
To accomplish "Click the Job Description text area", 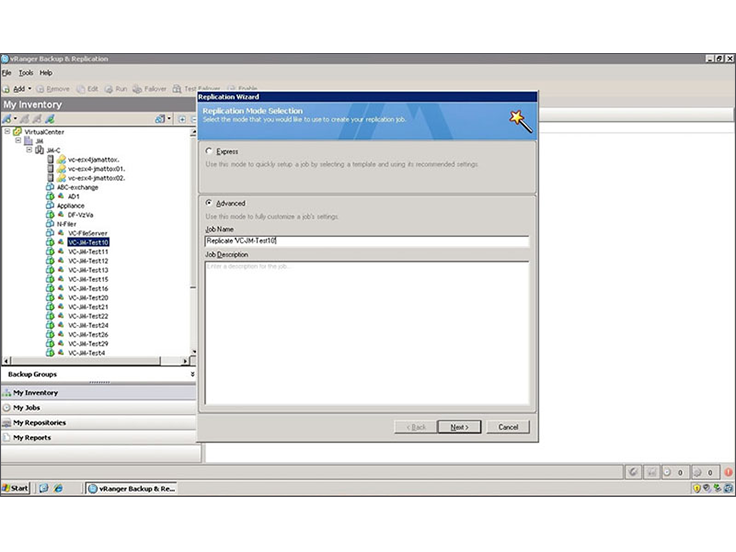I will [367, 333].
